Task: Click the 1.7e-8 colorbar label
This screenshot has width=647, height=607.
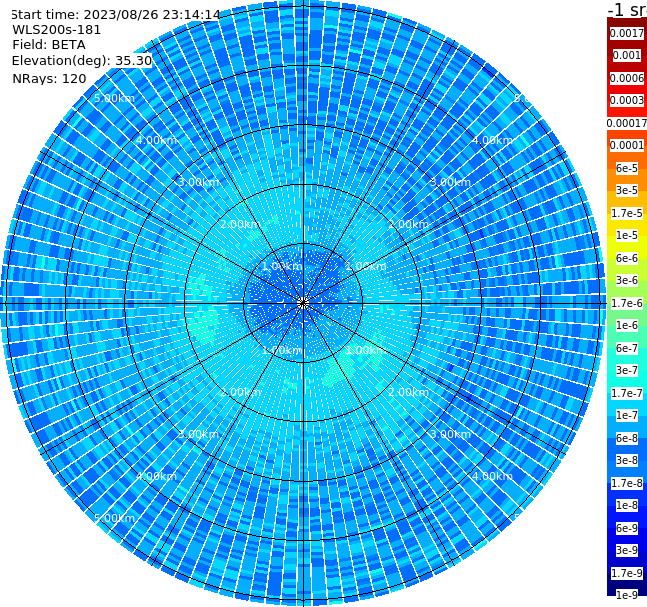Action: tap(627, 483)
